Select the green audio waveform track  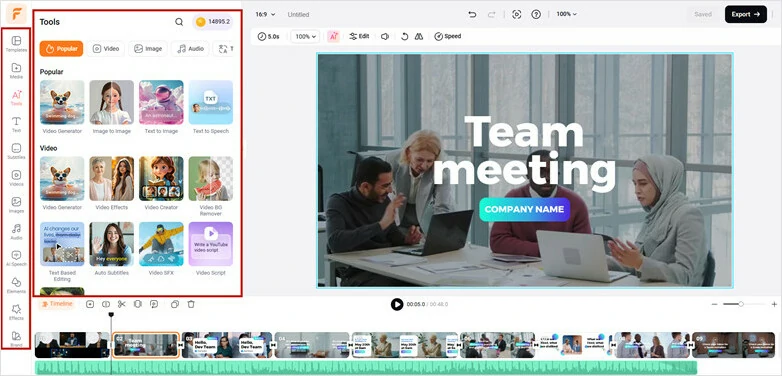tap(366, 368)
